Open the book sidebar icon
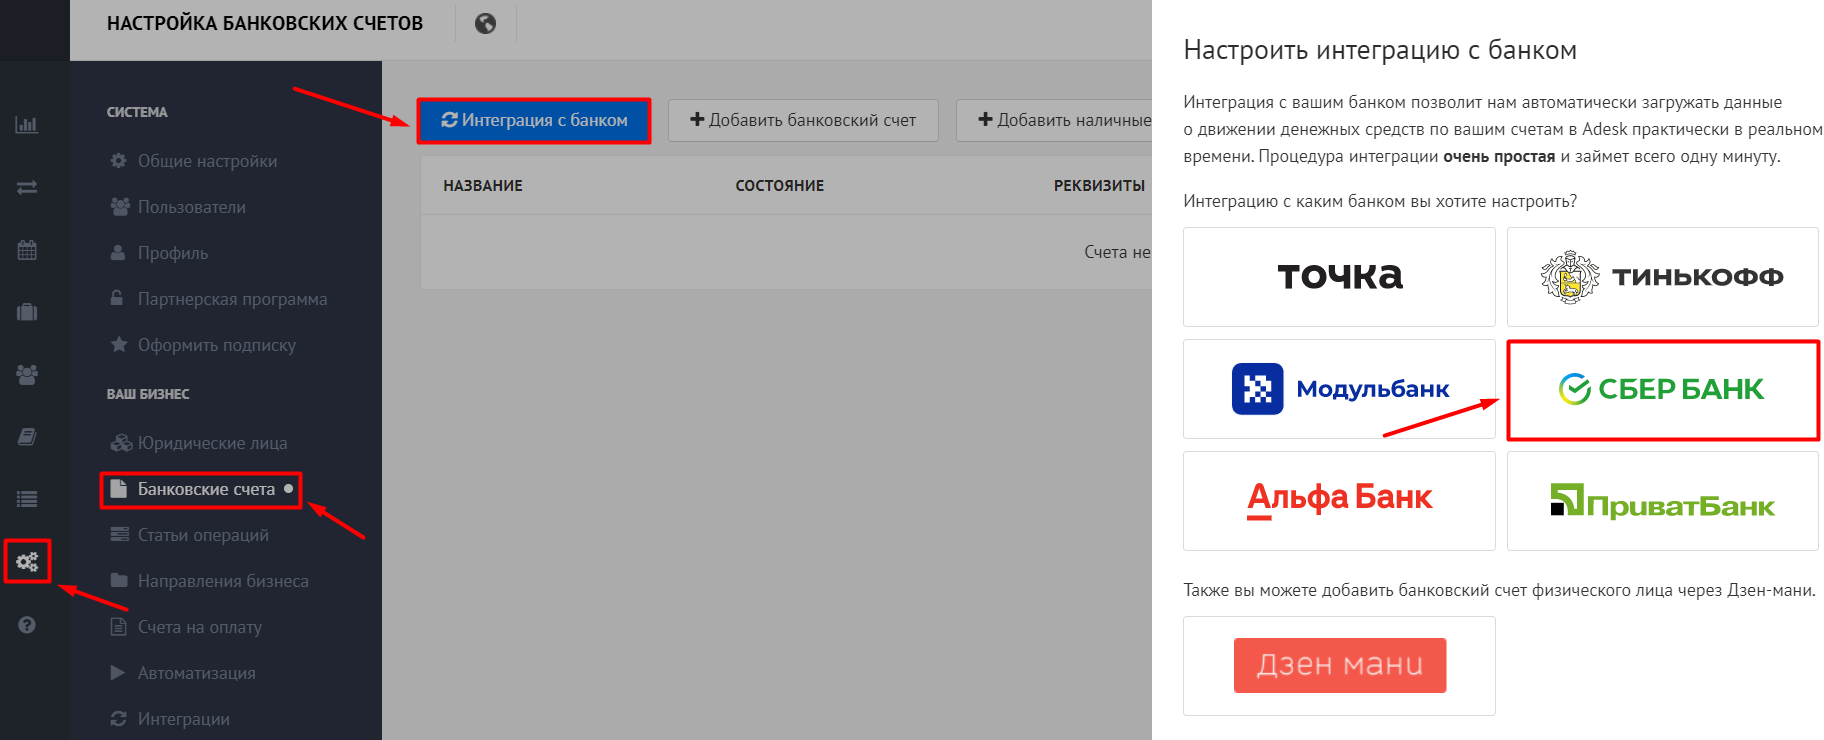 click(27, 437)
